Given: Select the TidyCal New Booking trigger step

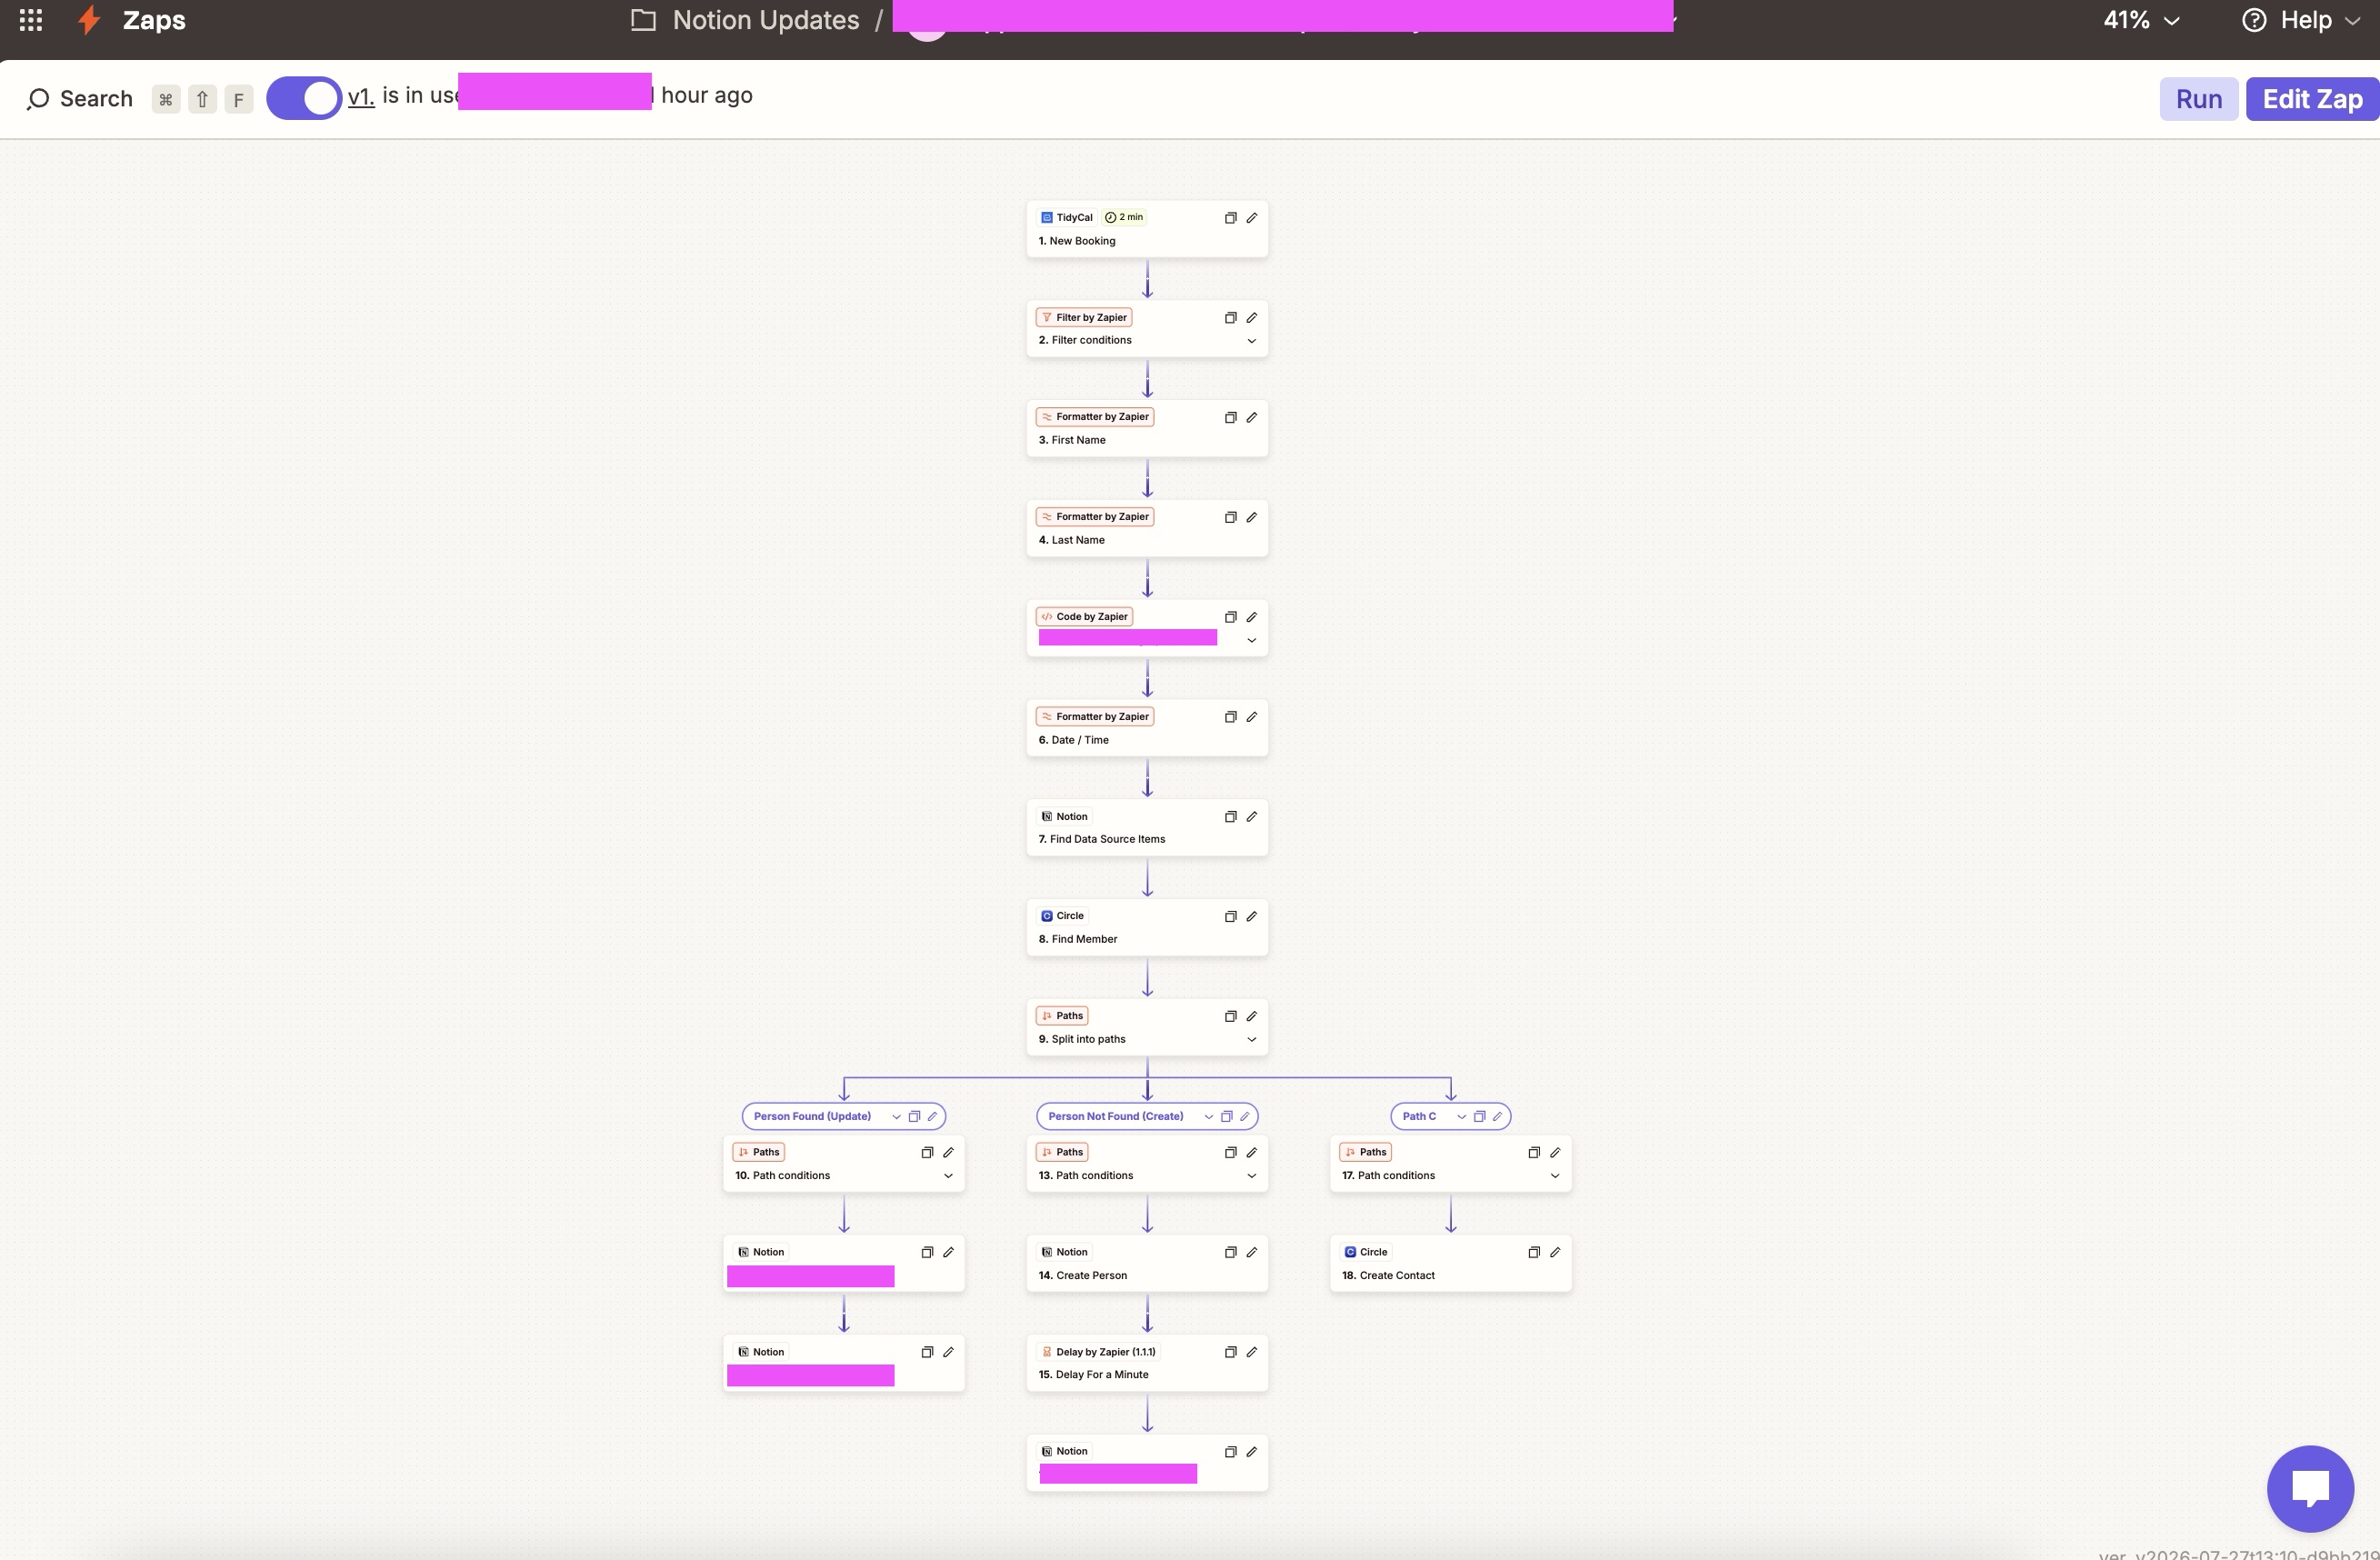Looking at the screenshot, I should point(1147,229).
